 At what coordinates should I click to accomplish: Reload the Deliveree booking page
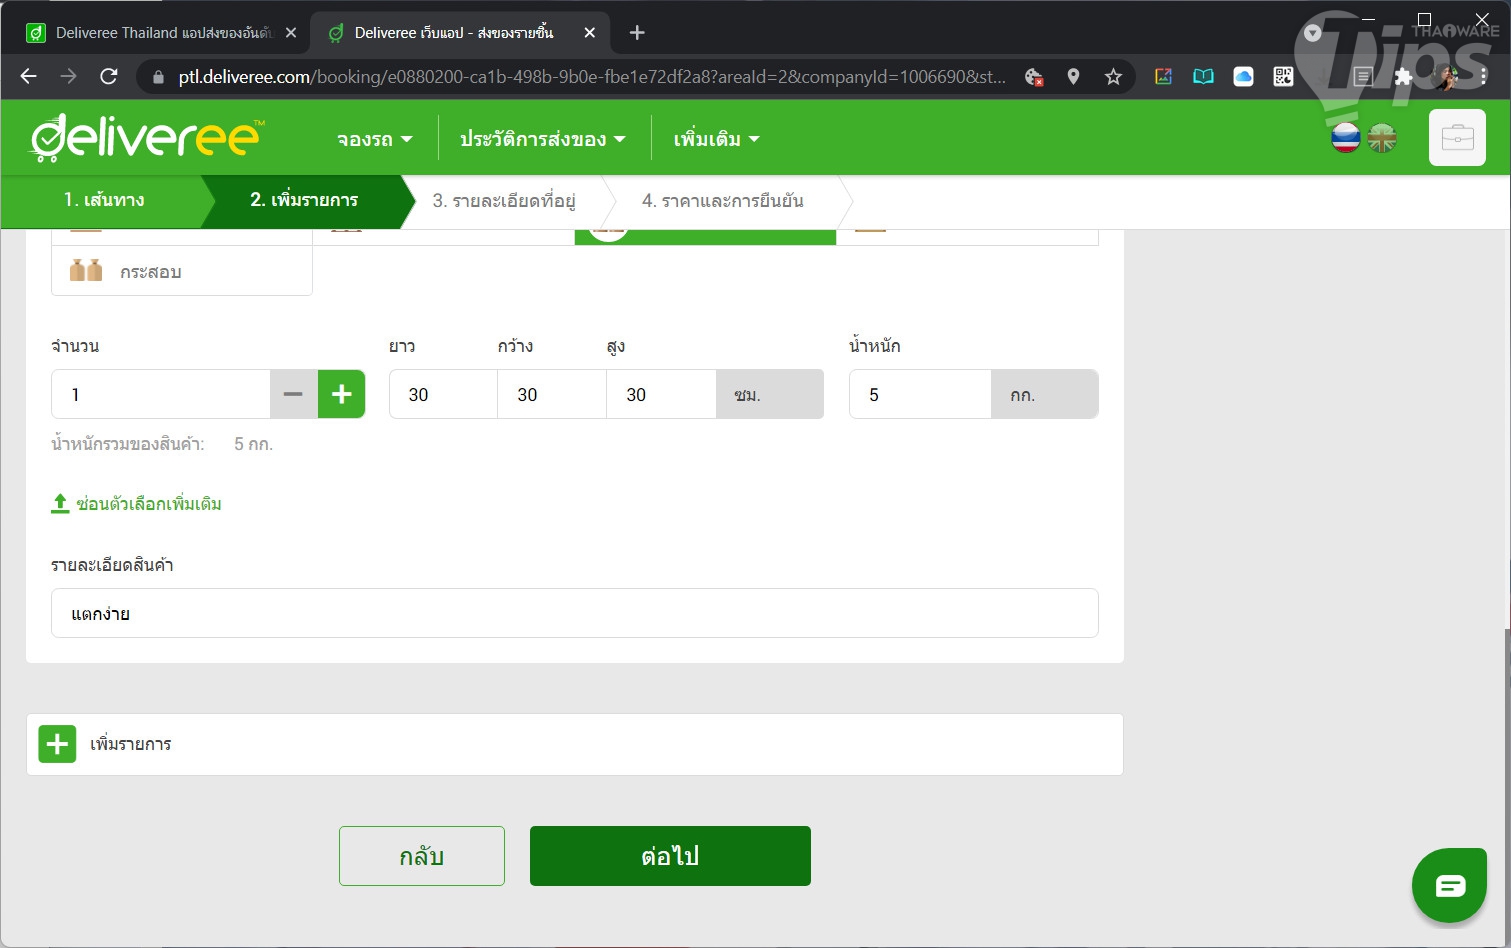pyautogui.click(x=109, y=76)
